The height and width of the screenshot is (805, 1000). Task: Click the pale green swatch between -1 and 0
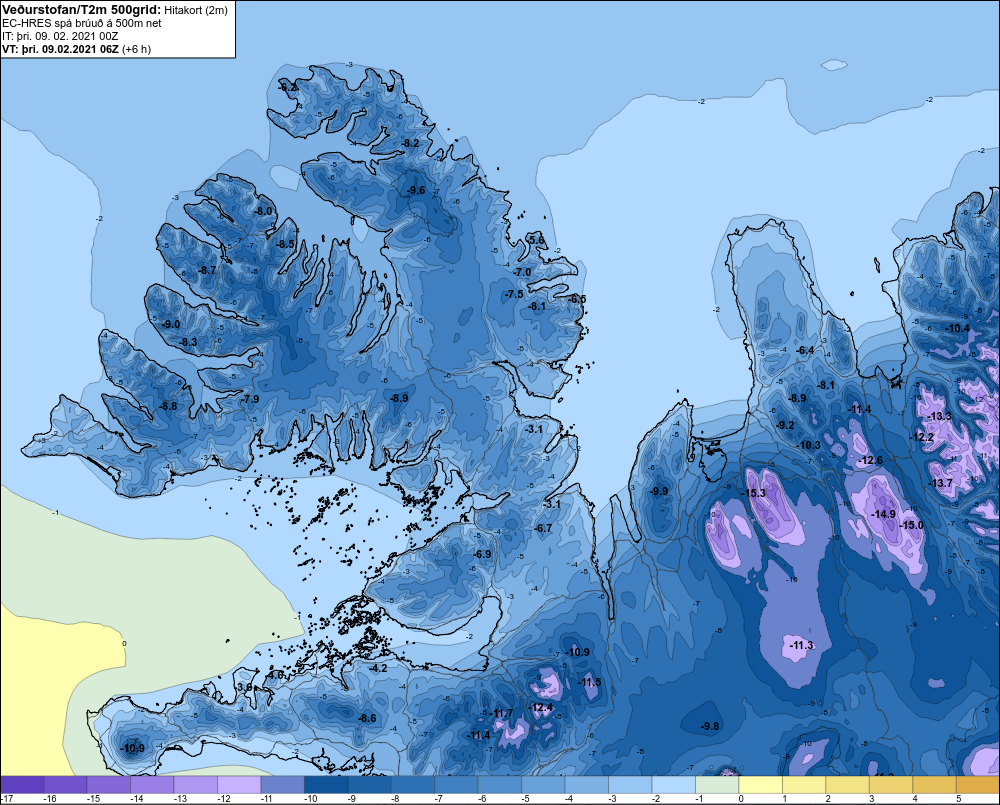click(x=717, y=785)
